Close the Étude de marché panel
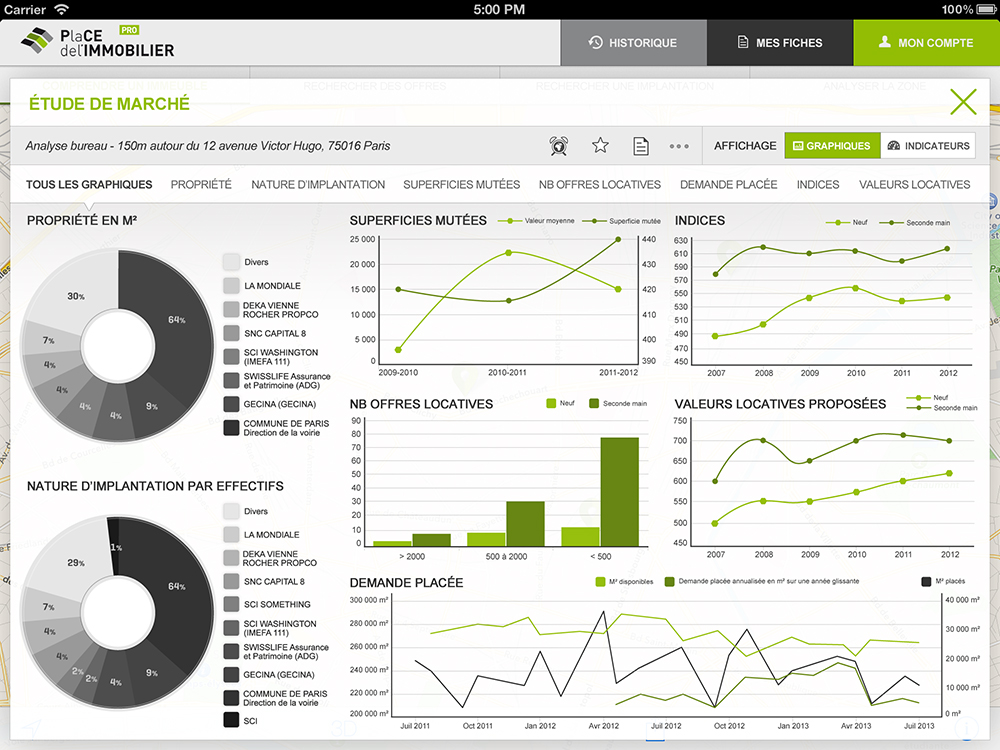The height and width of the screenshot is (750, 1000). click(963, 102)
